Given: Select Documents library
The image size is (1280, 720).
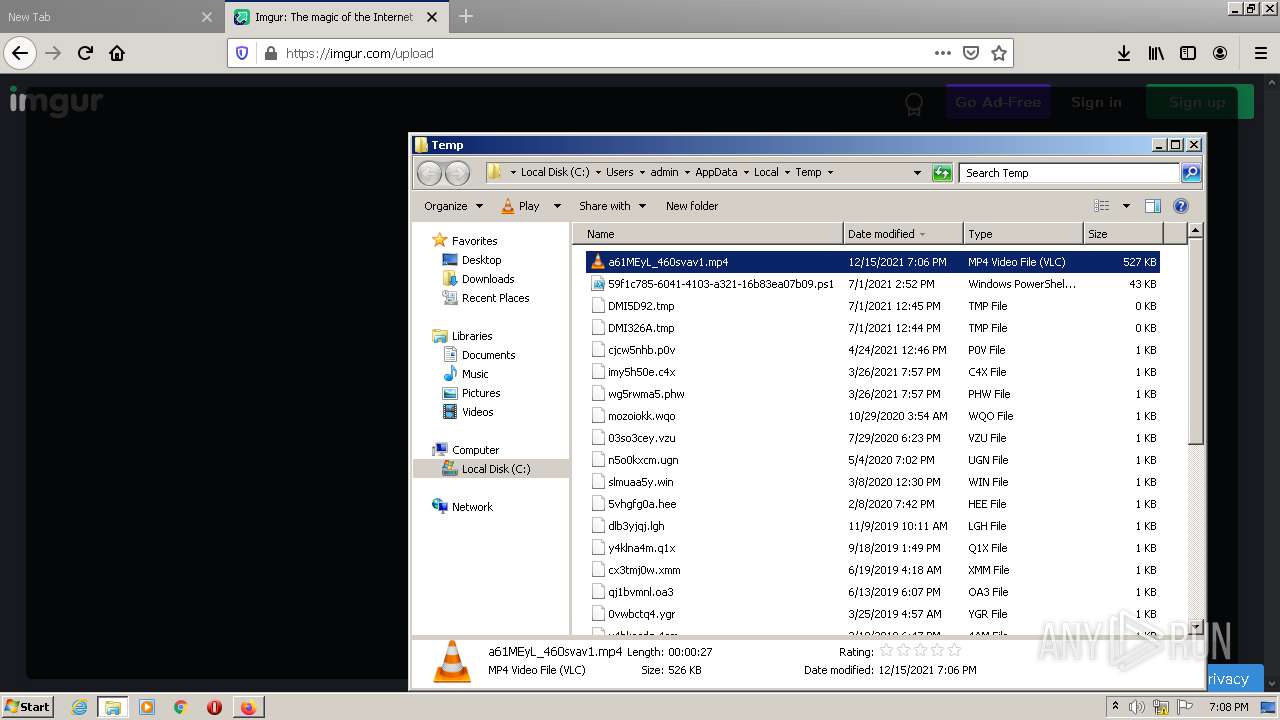Looking at the screenshot, I should point(488,355).
